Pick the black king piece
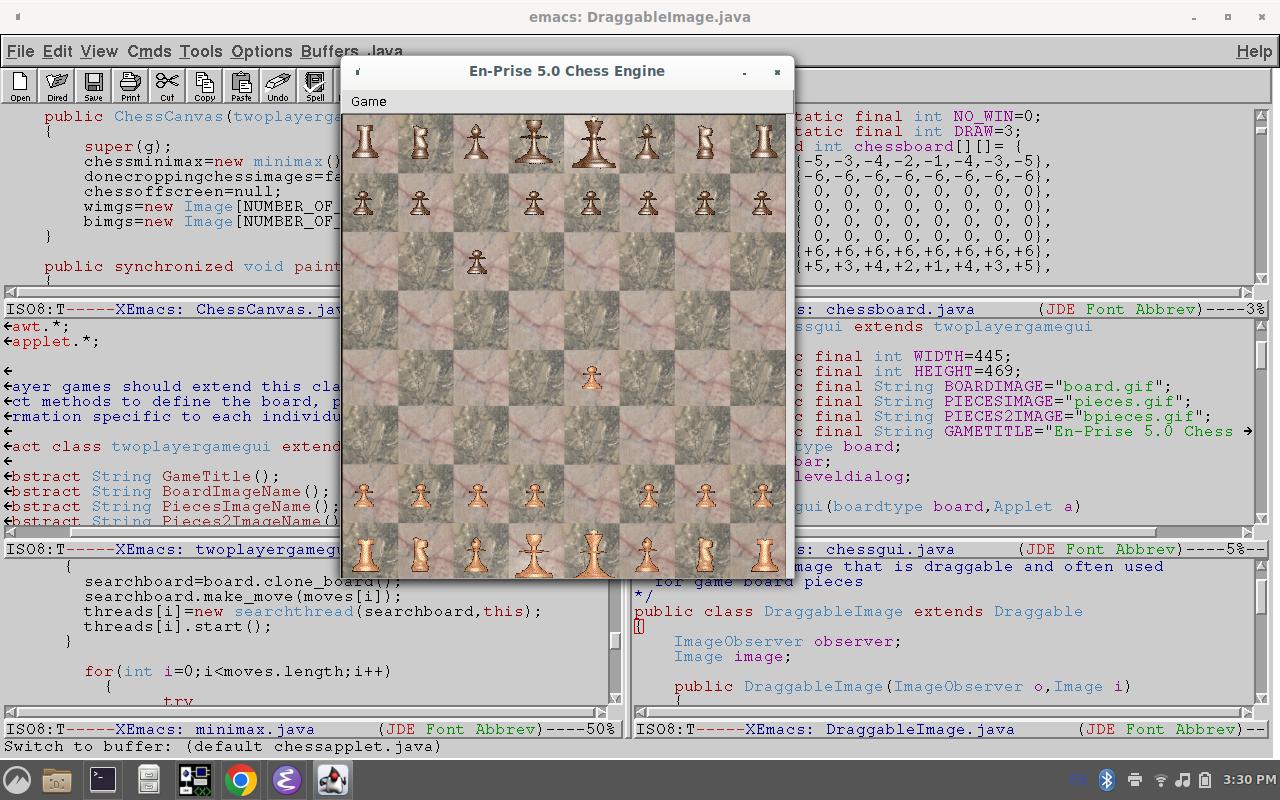The image size is (1280, 800). point(593,142)
